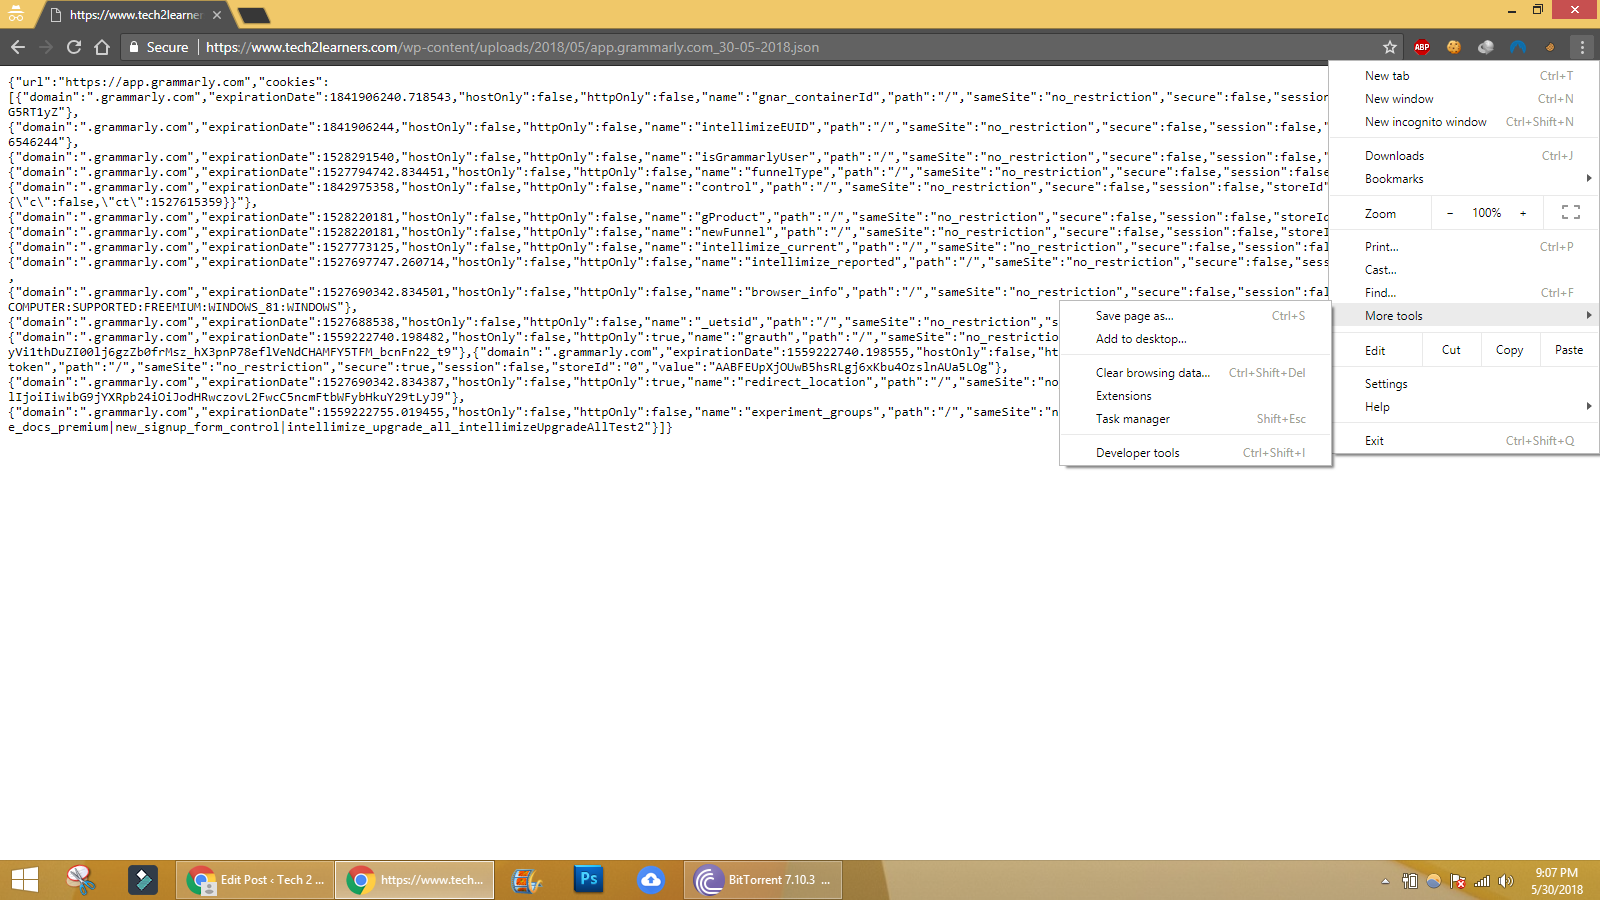
Task: Open Developer tools
Action: pyautogui.click(x=1196, y=453)
